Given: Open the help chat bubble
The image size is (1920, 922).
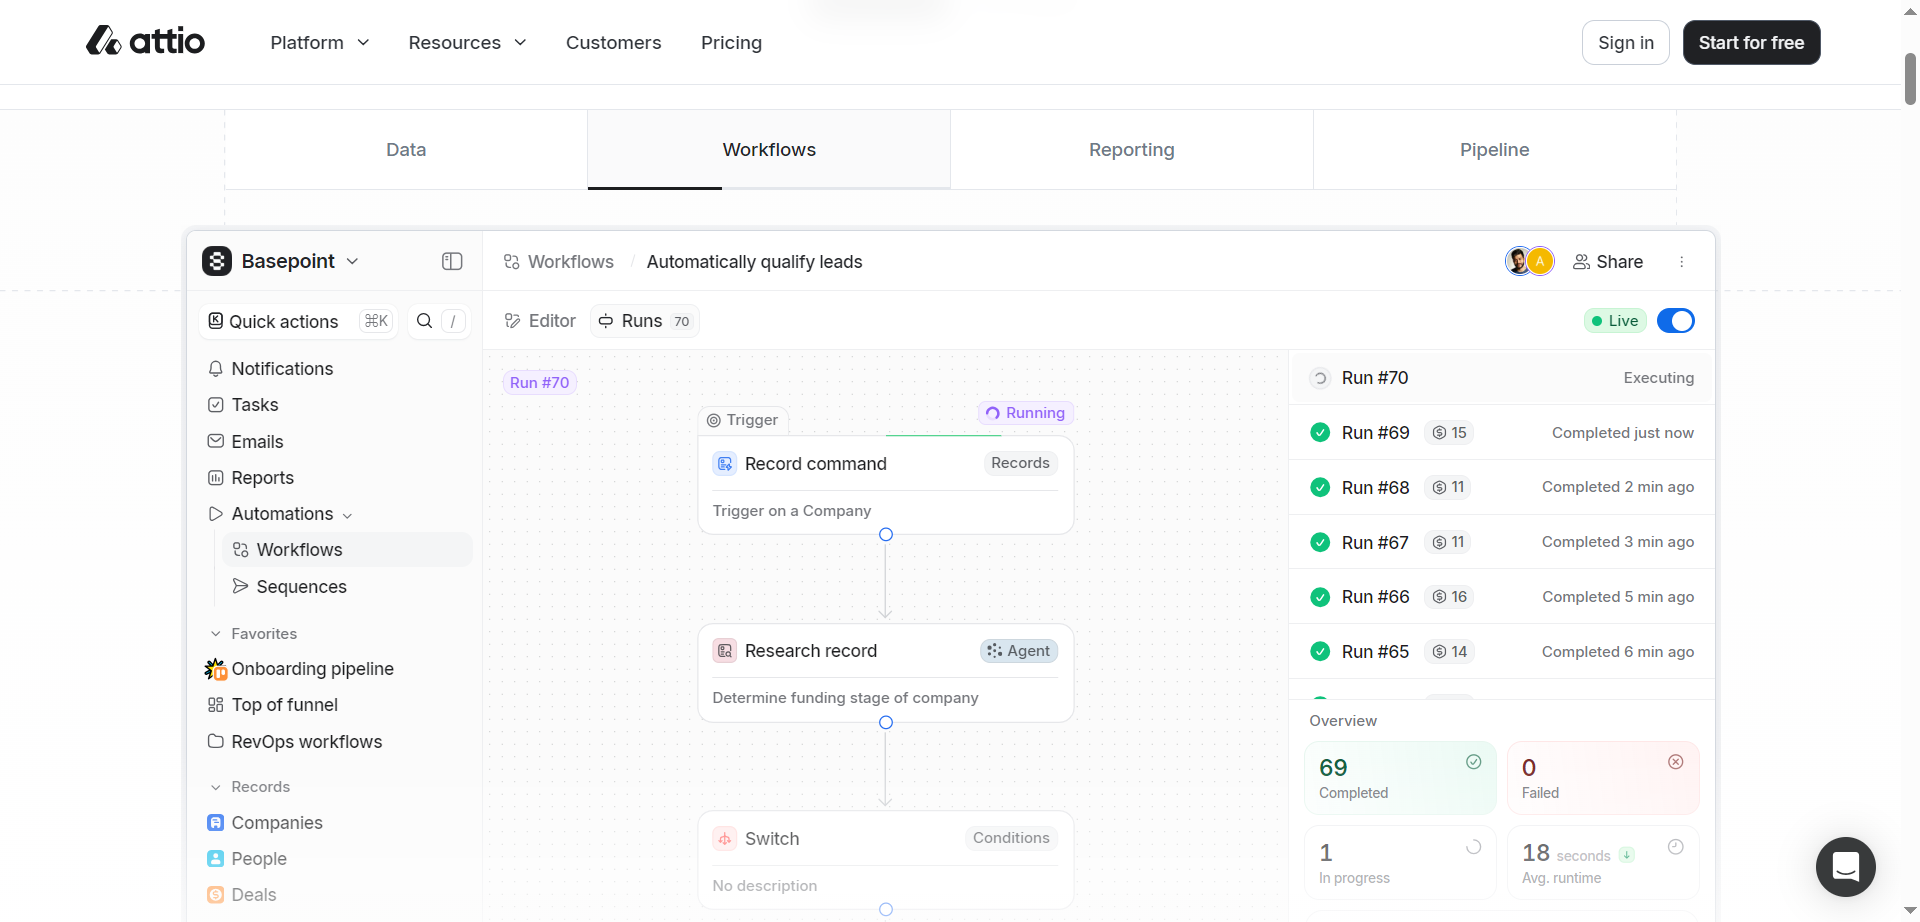Looking at the screenshot, I should [x=1845, y=867].
